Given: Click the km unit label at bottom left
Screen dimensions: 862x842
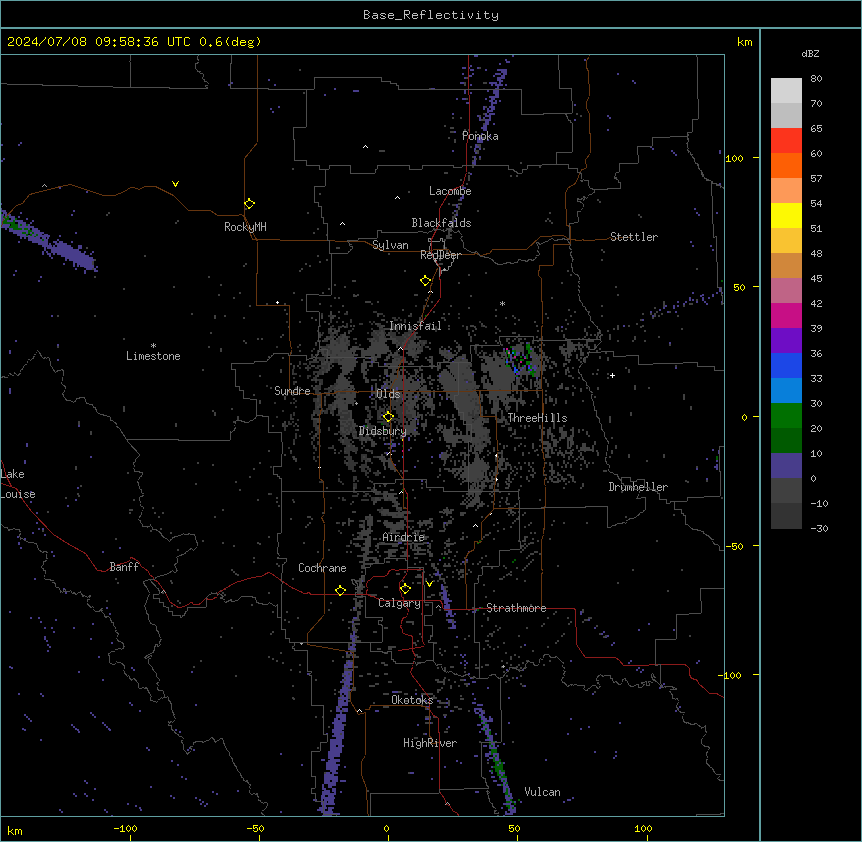Looking at the screenshot, I should [15, 830].
